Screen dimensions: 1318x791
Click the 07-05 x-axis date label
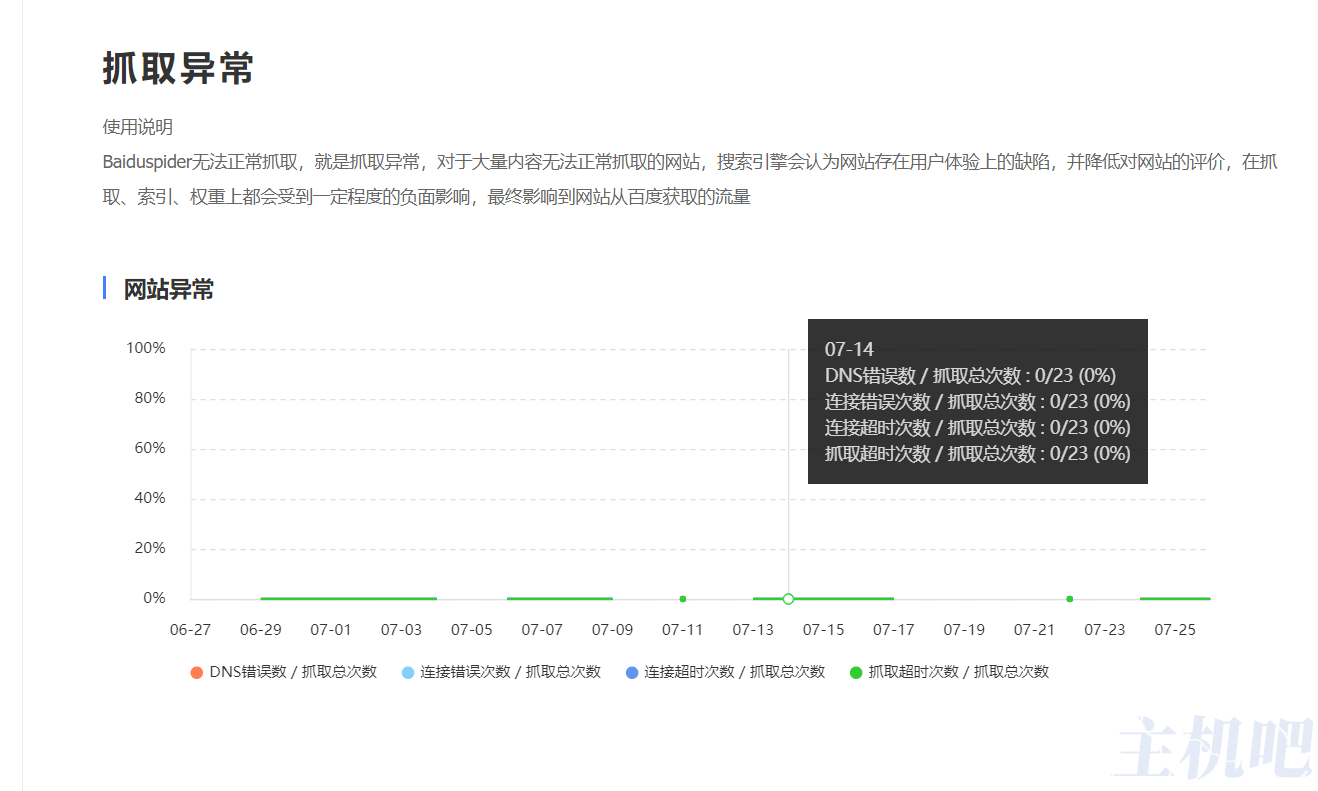(472, 630)
